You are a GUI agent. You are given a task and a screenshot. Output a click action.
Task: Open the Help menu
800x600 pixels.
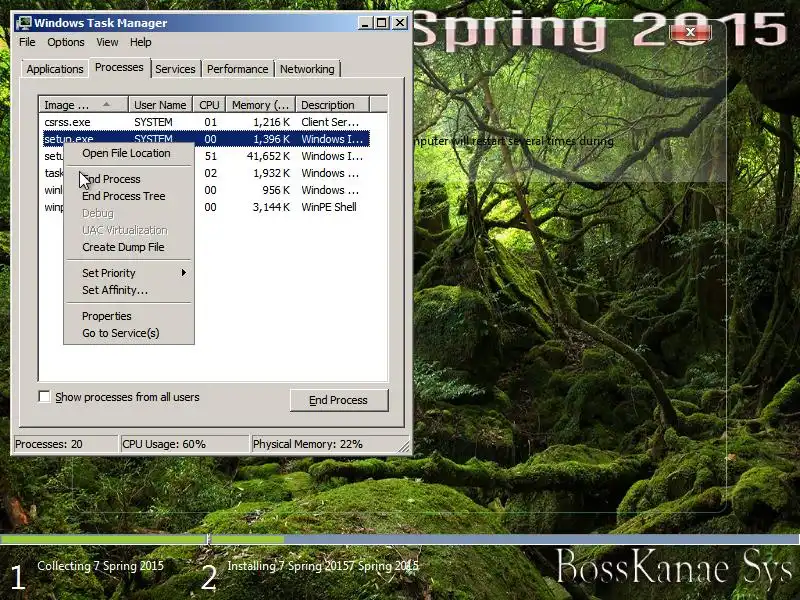[x=140, y=42]
